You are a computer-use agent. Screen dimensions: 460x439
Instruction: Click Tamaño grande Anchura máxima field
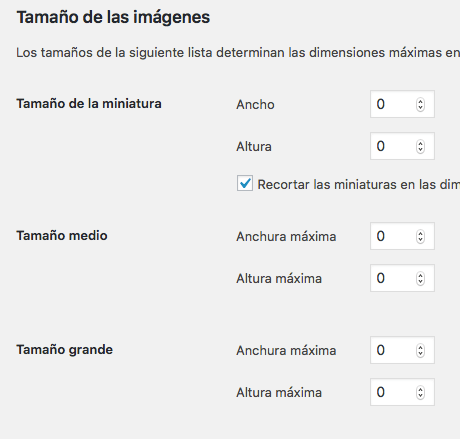(402, 350)
